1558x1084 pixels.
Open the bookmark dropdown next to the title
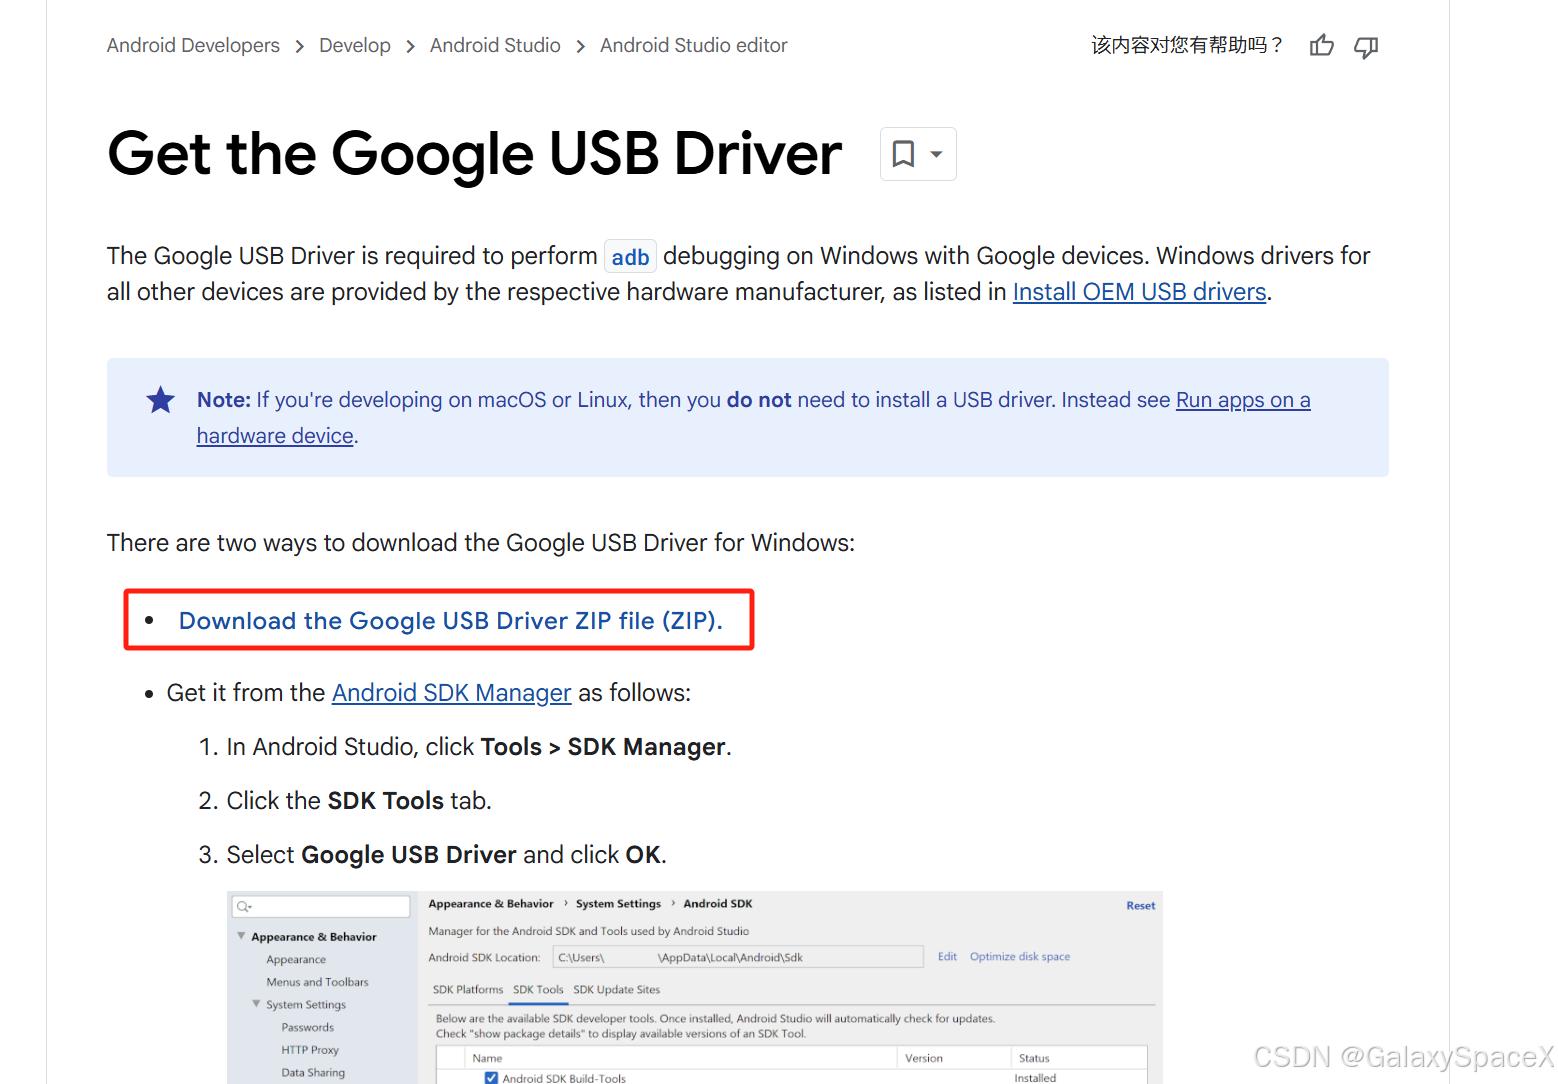click(x=918, y=154)
